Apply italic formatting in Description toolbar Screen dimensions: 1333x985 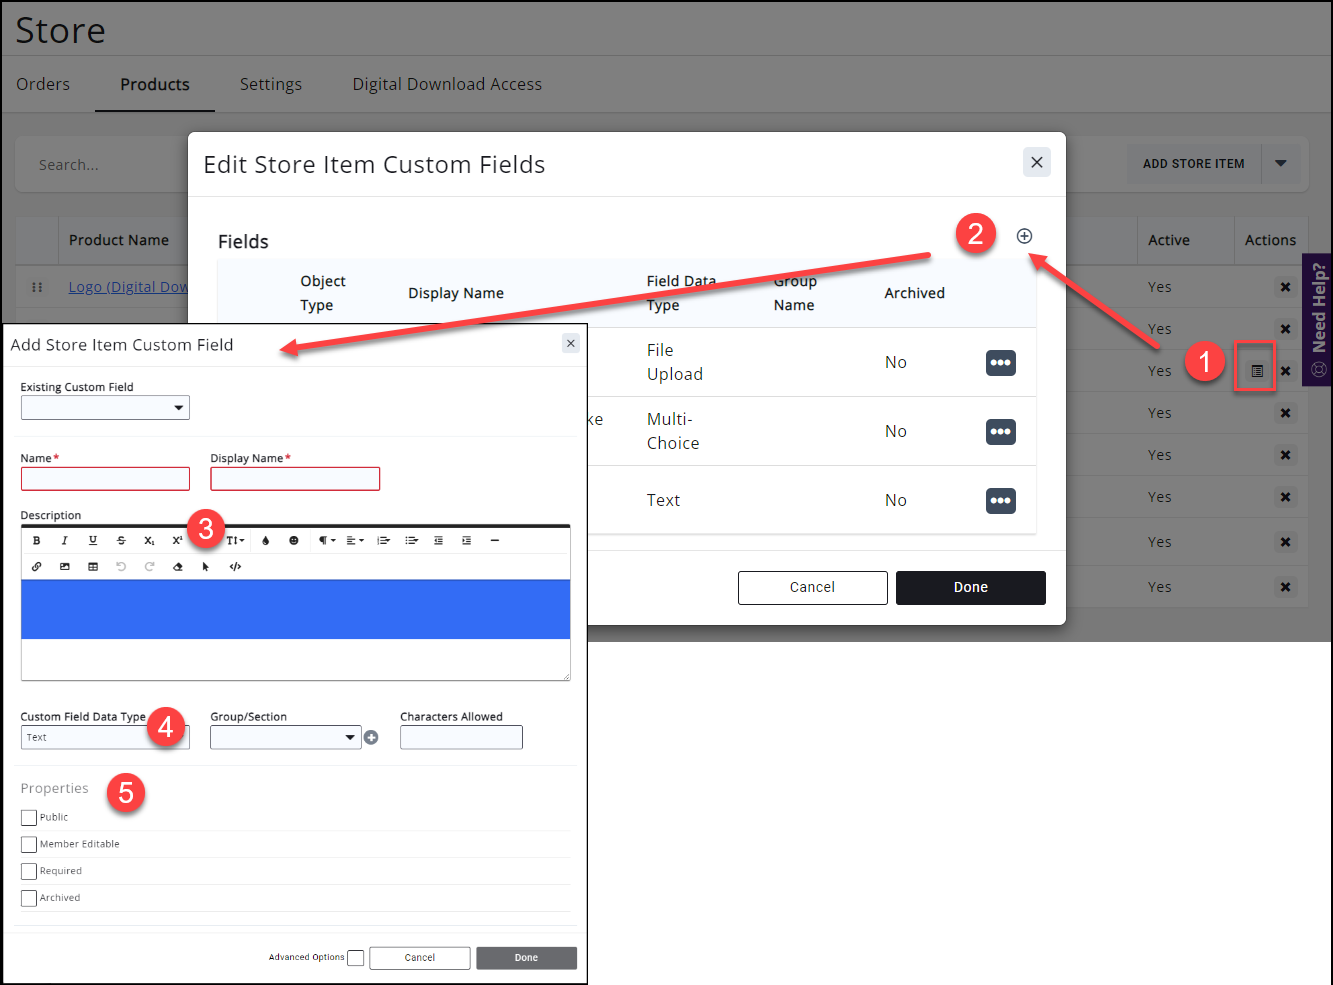point(65,541)
